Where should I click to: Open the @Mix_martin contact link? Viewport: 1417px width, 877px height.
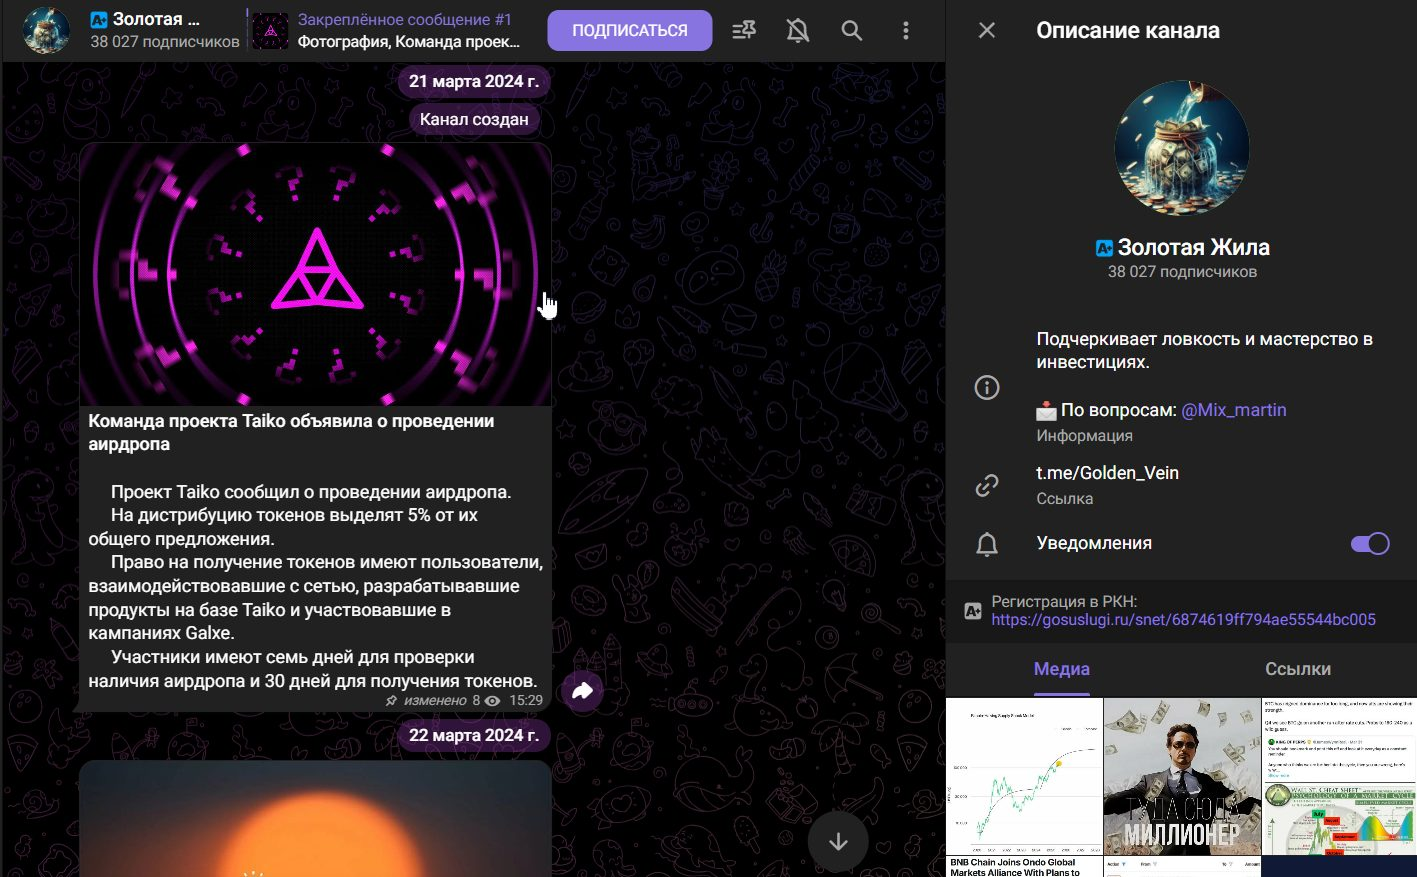click(1234, 410)
